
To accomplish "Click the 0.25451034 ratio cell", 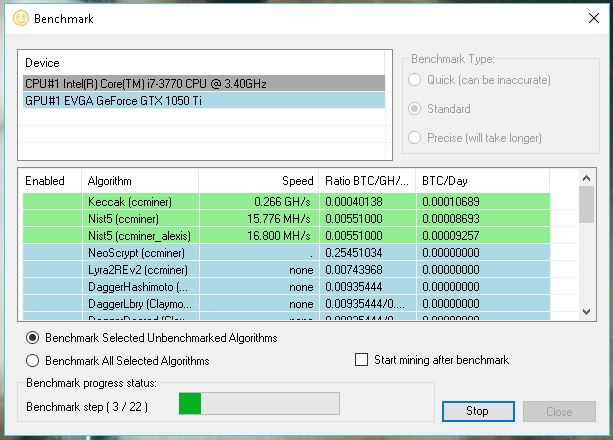I will (x=367, y=253).
